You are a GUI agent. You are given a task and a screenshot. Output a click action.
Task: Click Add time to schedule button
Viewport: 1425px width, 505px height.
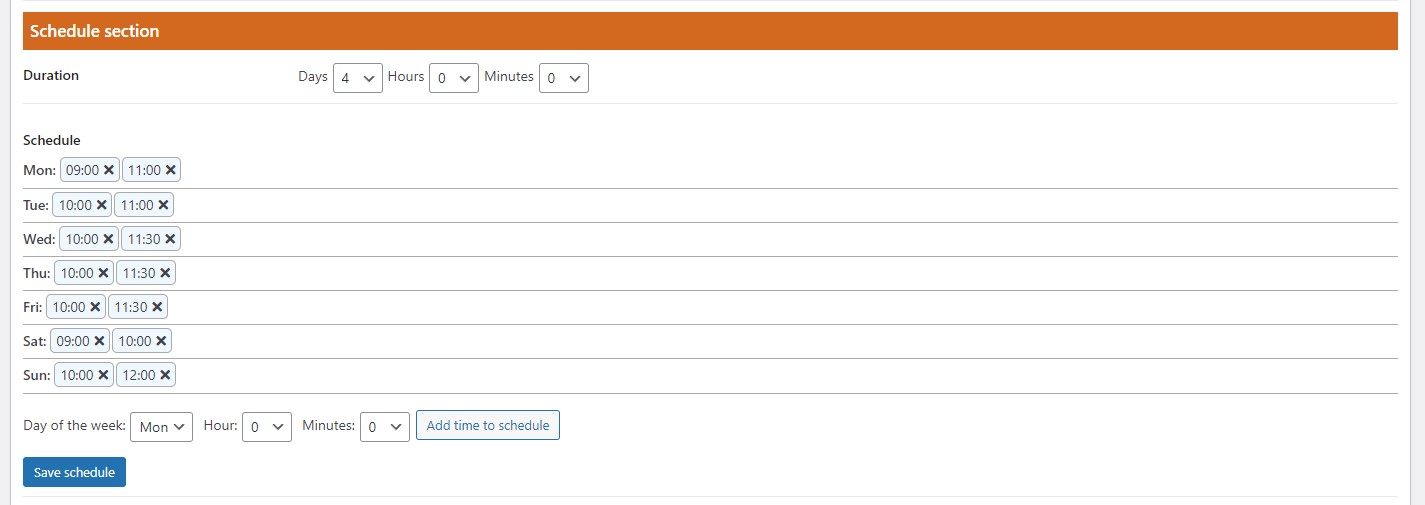pos(488,425)
